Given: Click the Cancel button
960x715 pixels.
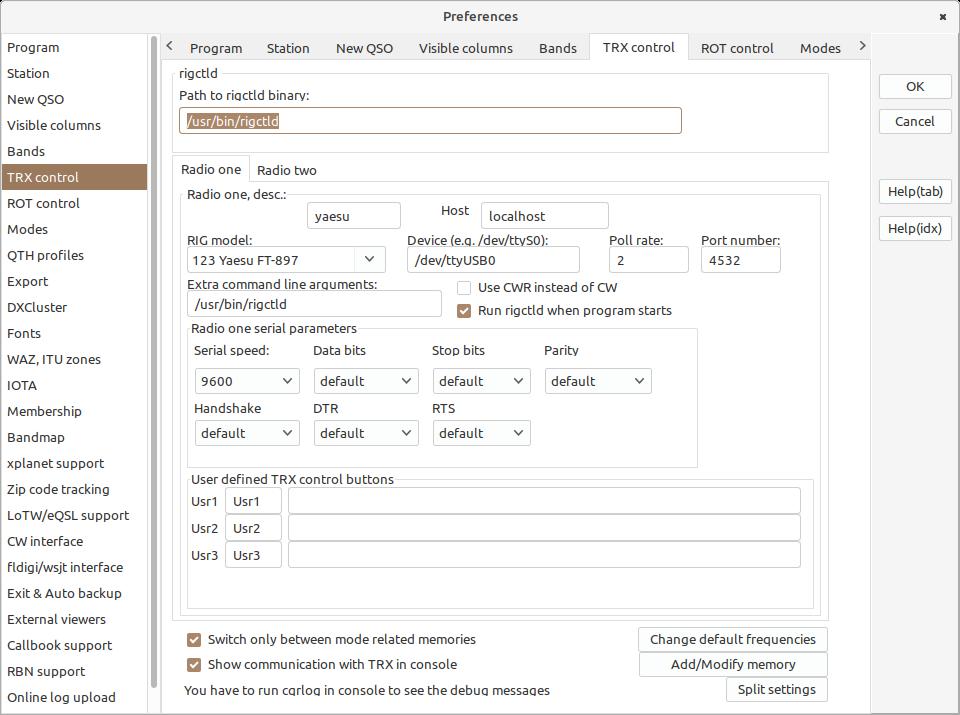Looking at the screenshot, I should pos(915,122).
